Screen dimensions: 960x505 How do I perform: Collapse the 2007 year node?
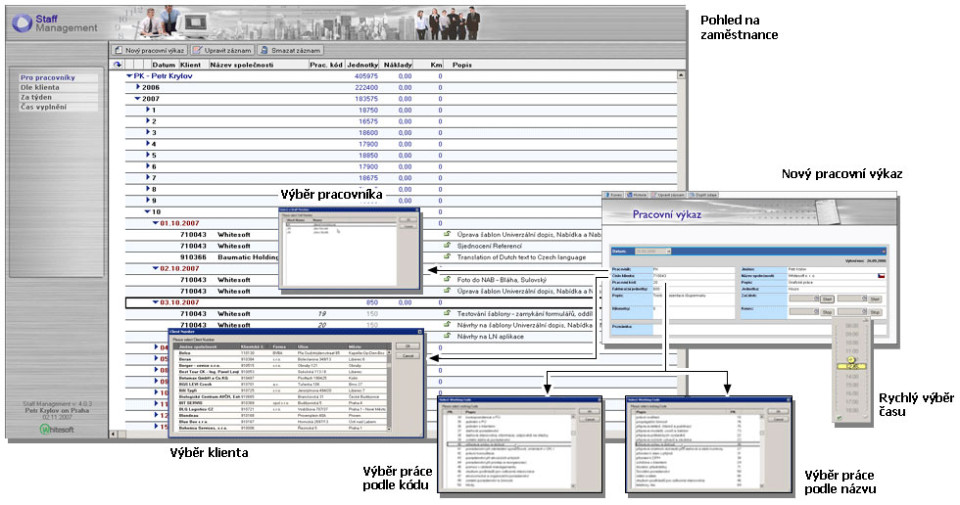click(x=138, y=99)
